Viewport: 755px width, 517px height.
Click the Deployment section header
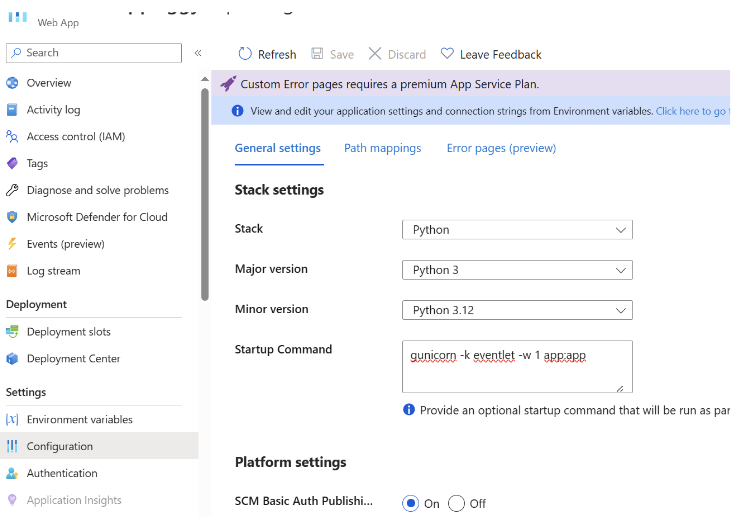(37, 305)
